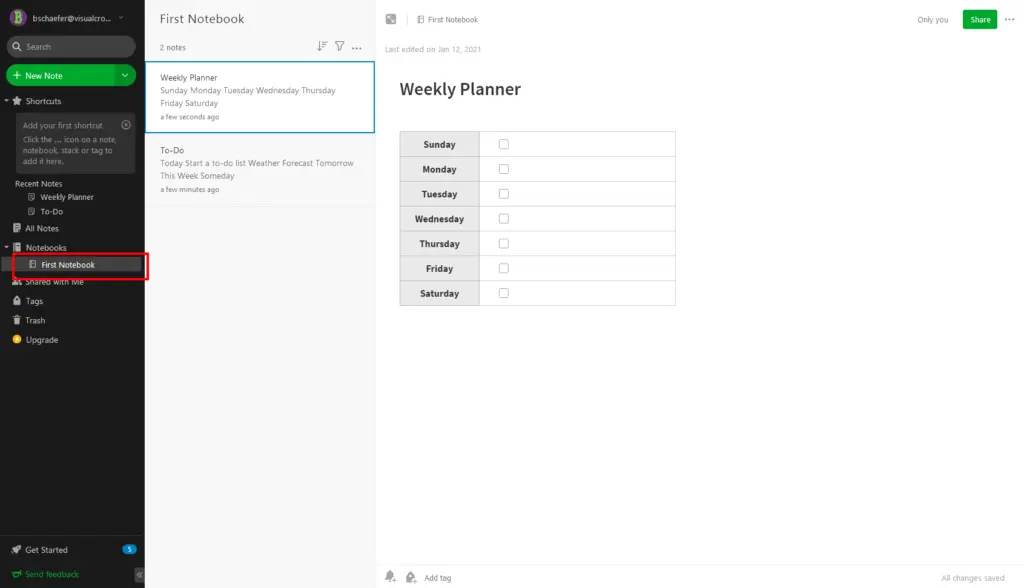This screenshot has width=1024, height=588.
Task: Select the To-Do note in list
Action: (259, 169)
